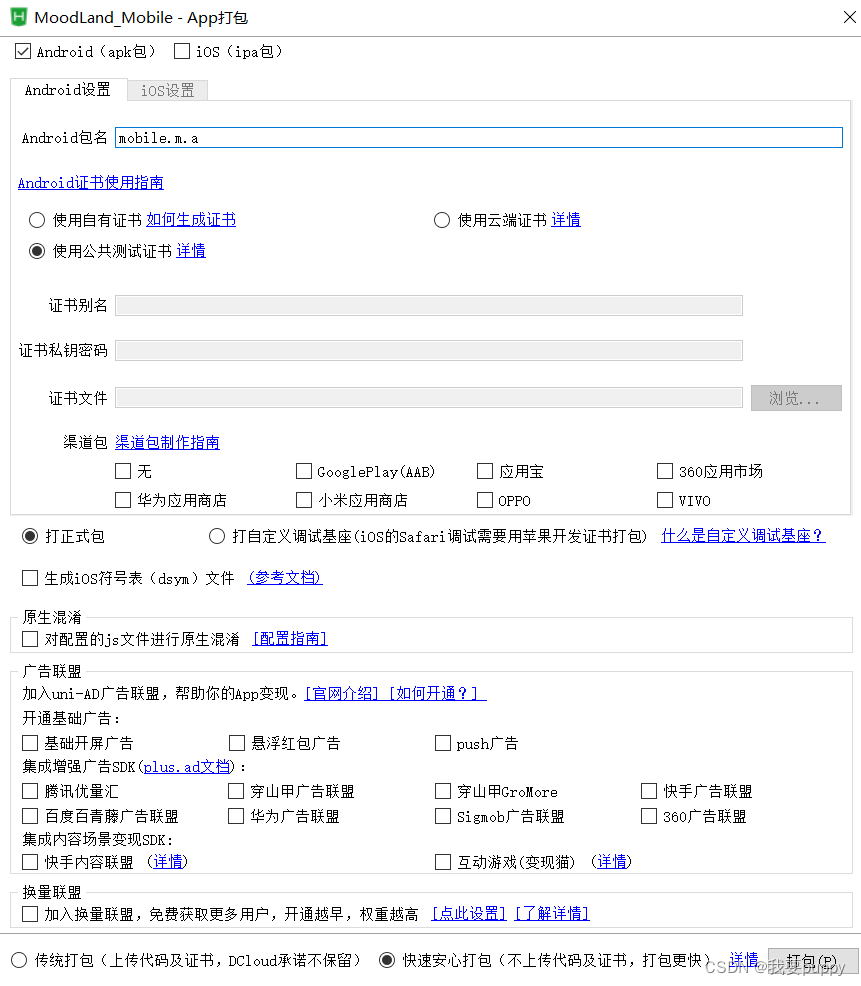
Task: Open the 如何生成证书 link
Action: (x=191, y=219)
